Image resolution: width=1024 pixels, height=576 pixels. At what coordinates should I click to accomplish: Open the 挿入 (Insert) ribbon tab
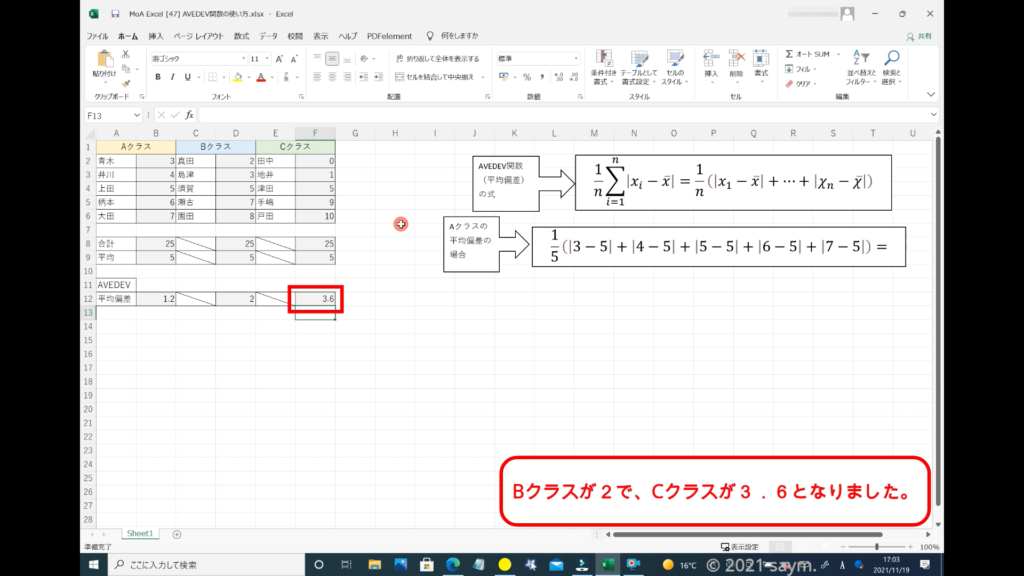pos(156,35)
